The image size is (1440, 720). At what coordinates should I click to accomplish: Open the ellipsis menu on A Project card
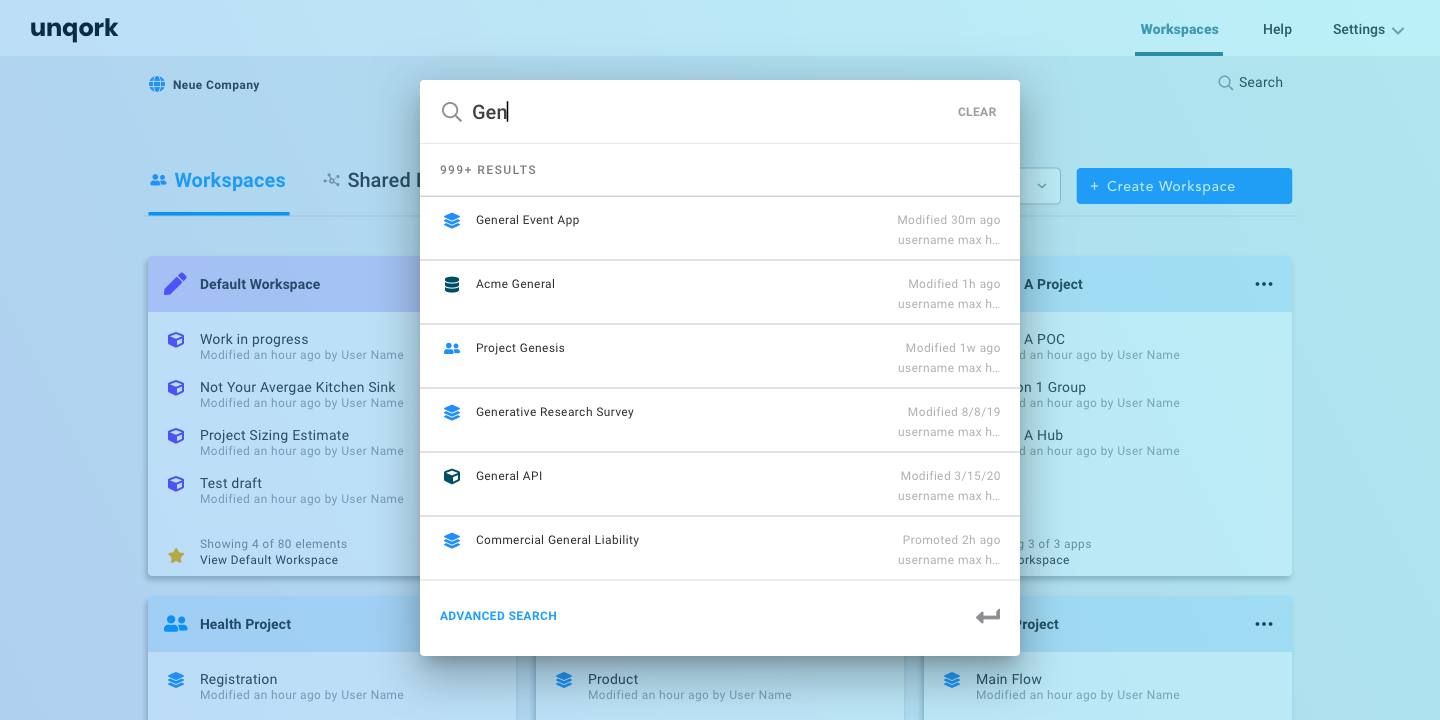1263,283
